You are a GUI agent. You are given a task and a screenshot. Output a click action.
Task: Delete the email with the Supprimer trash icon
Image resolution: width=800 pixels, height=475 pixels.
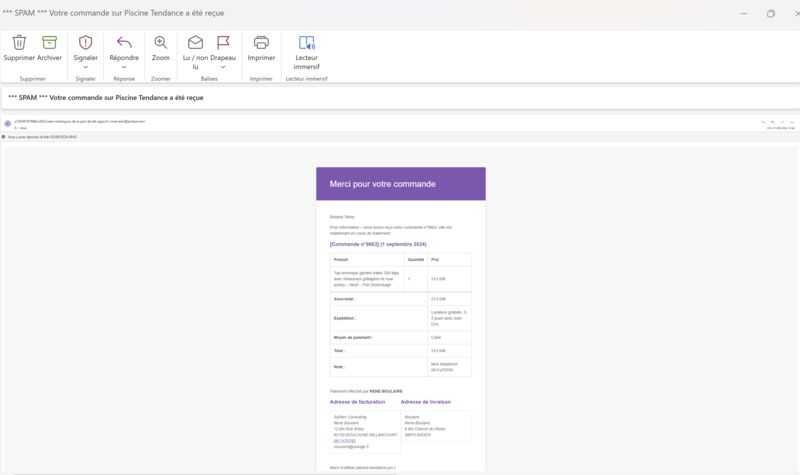click(19, 42)
